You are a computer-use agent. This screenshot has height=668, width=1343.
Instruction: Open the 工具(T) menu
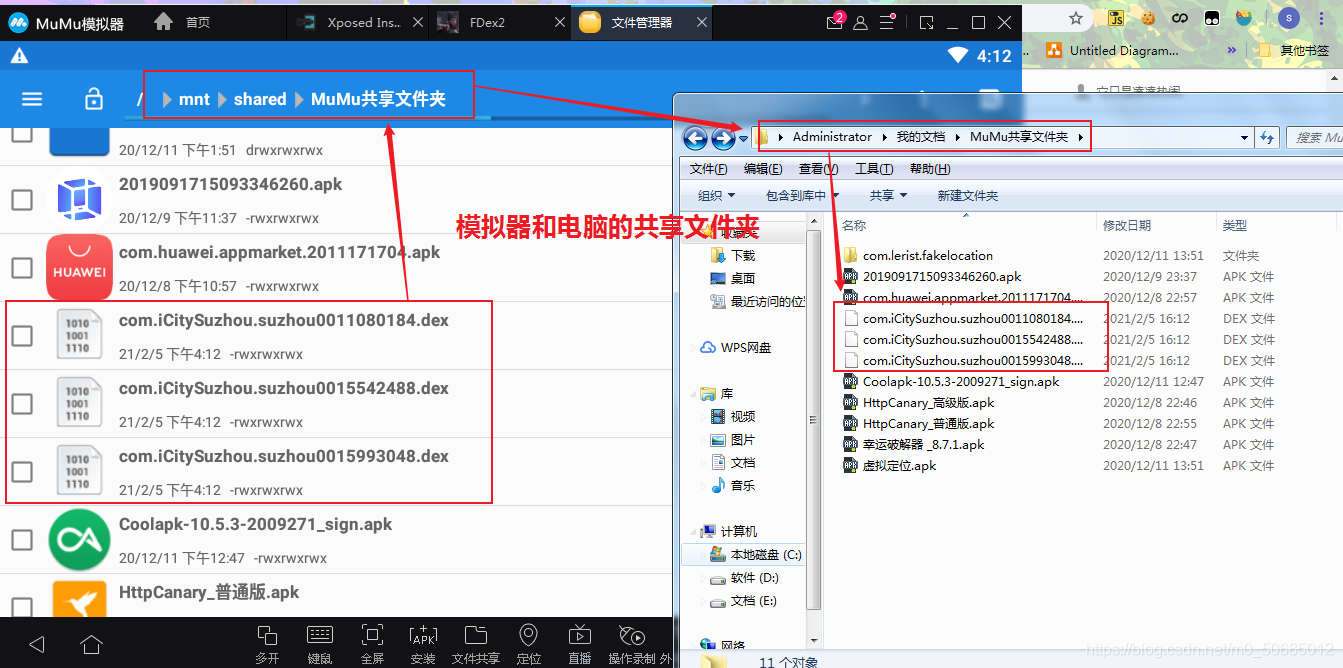point(874,168)
